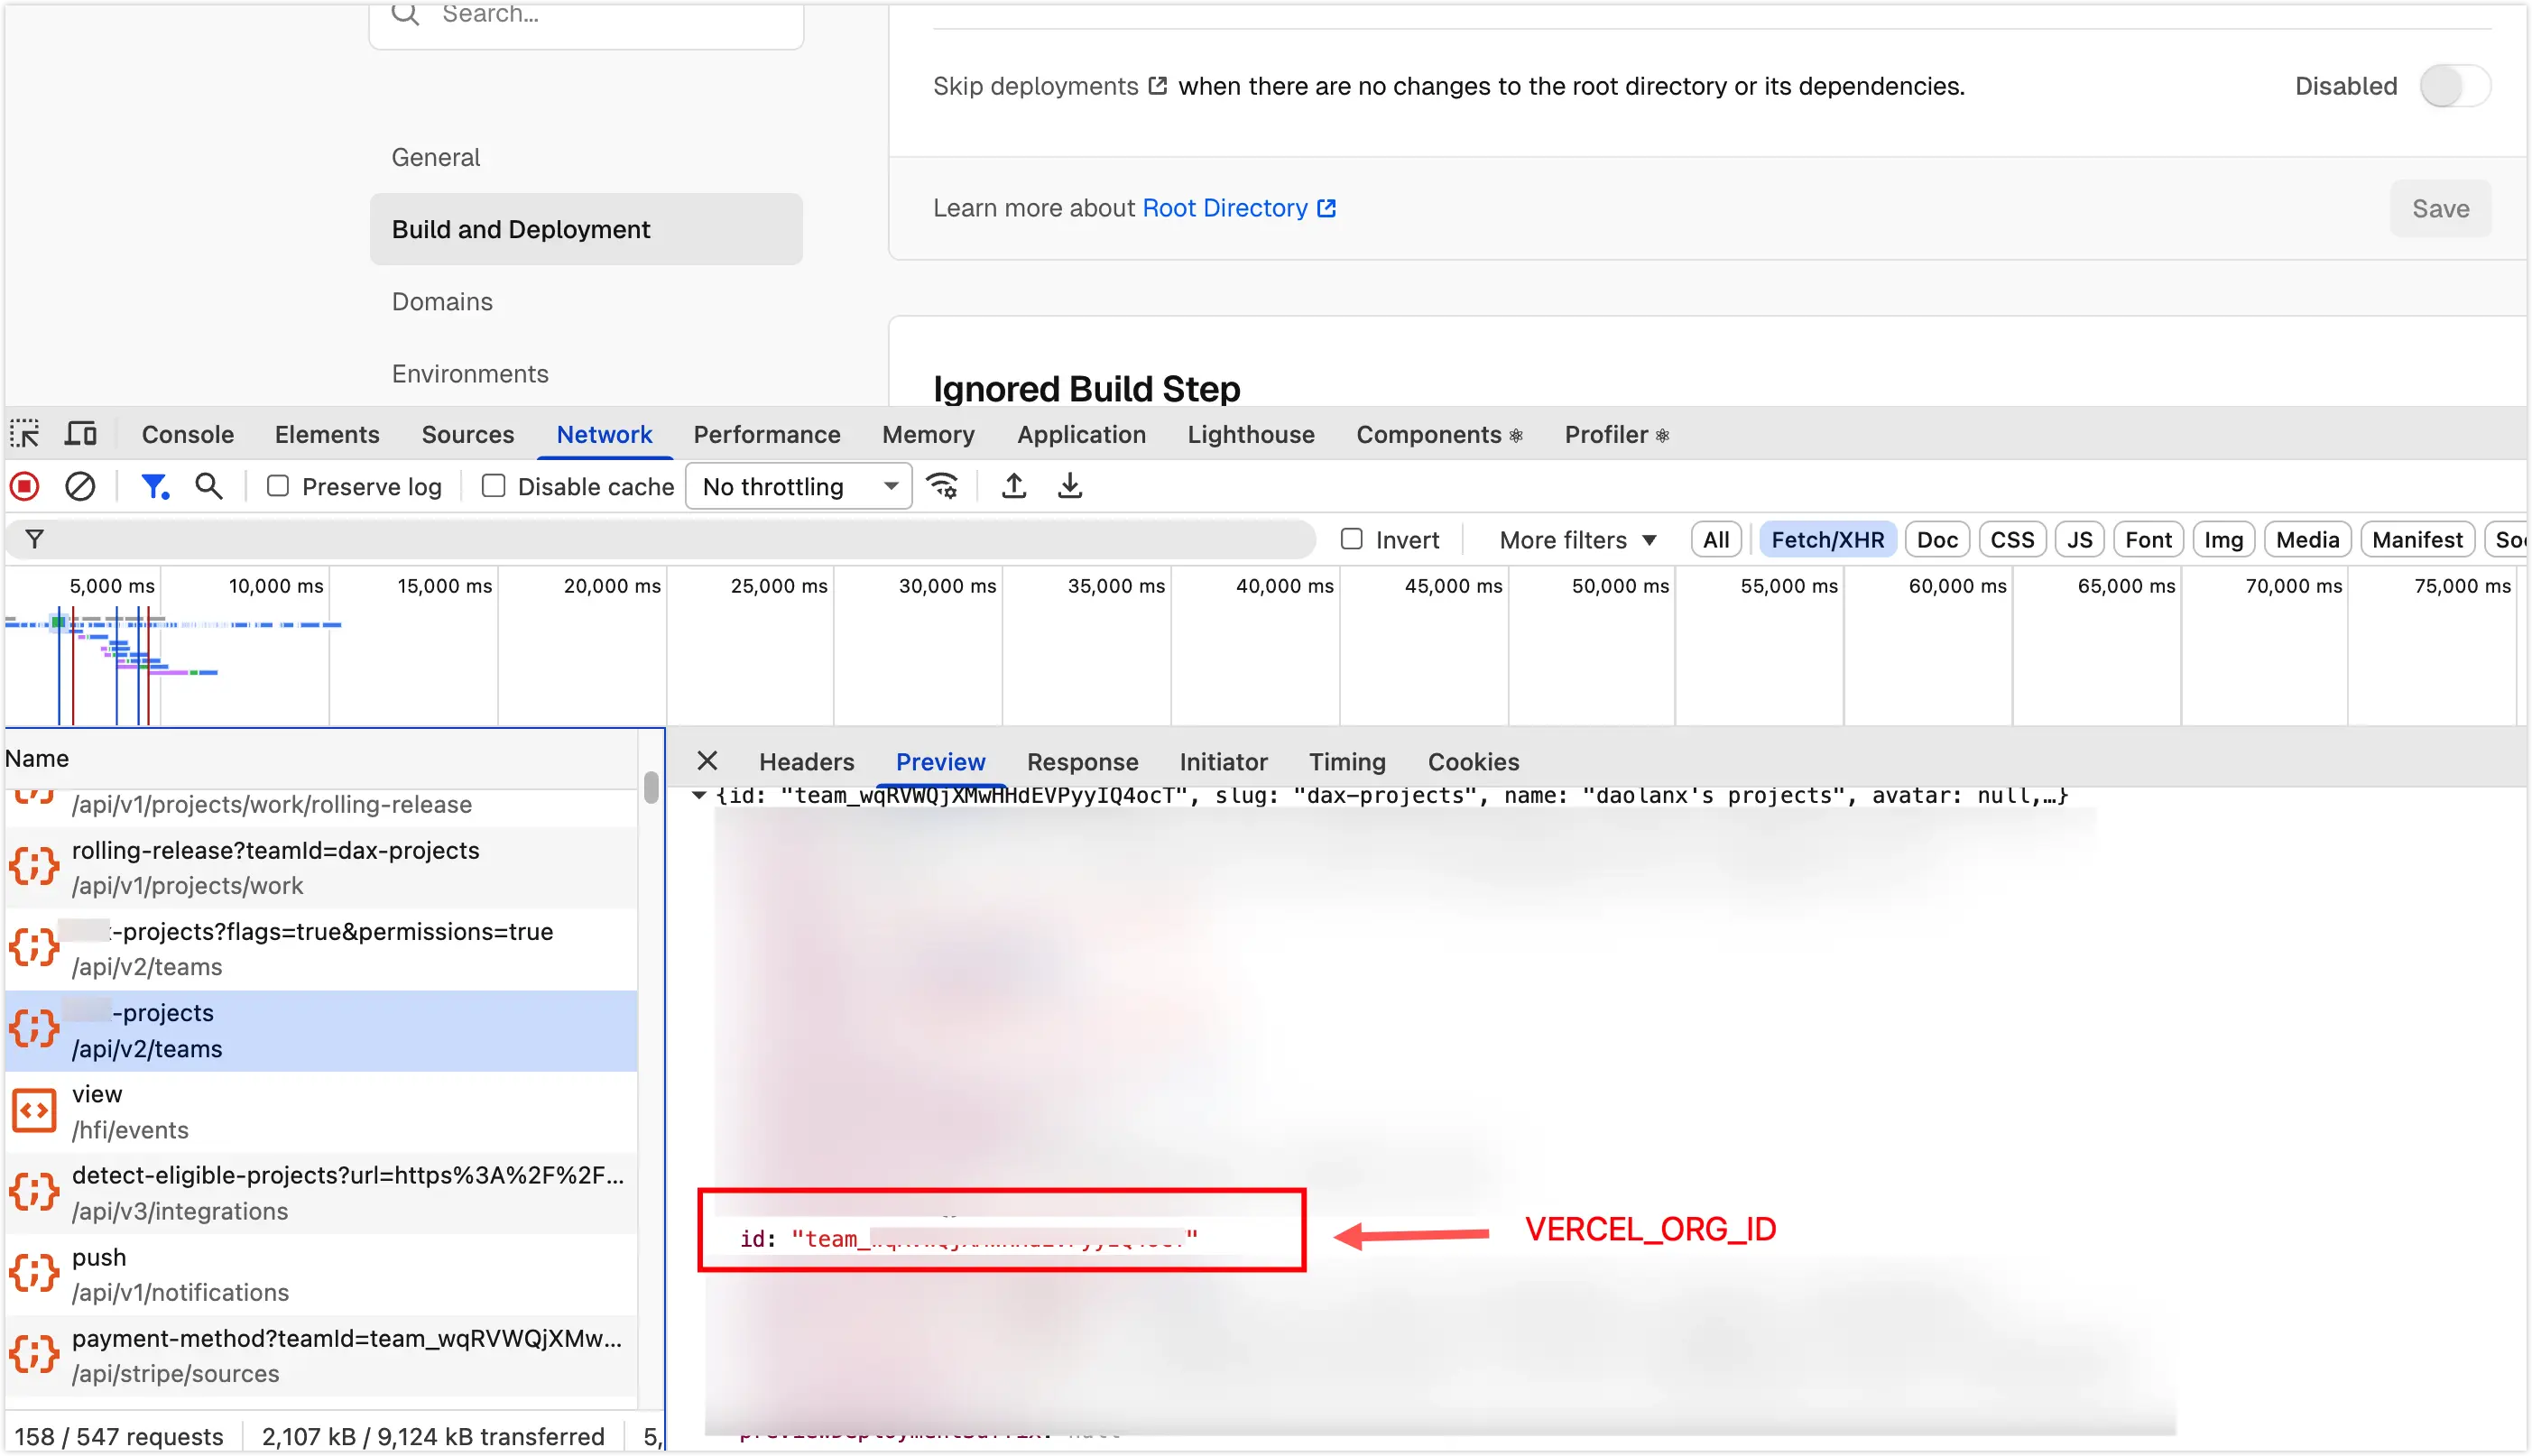The height and width of the screenshot is (1456, 2532).
Task: Click the stop recording network log icon
Action: (x=25, y=487)
